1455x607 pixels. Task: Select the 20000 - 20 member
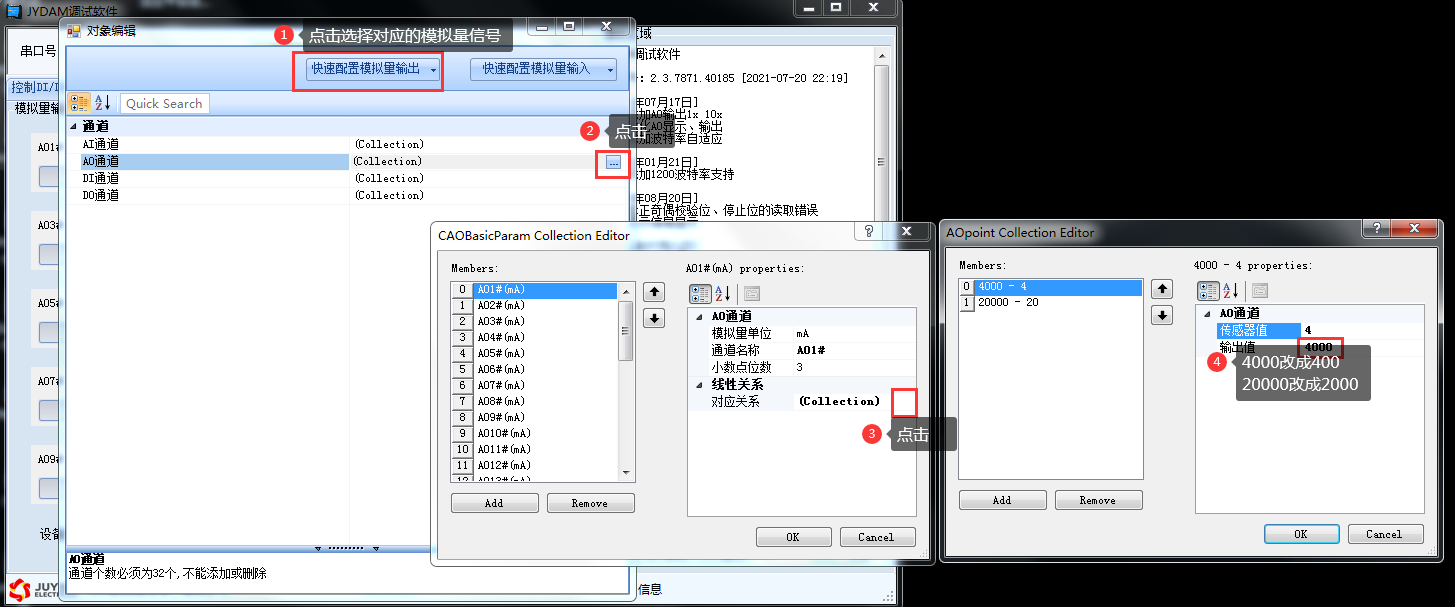pyautogui.click(x=1008, y=303)
